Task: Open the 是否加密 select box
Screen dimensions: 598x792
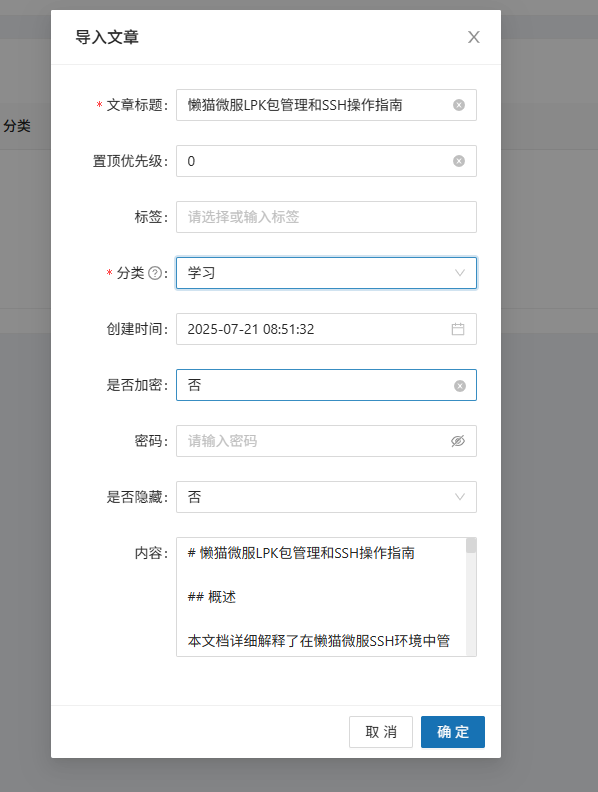Action: 326,385
